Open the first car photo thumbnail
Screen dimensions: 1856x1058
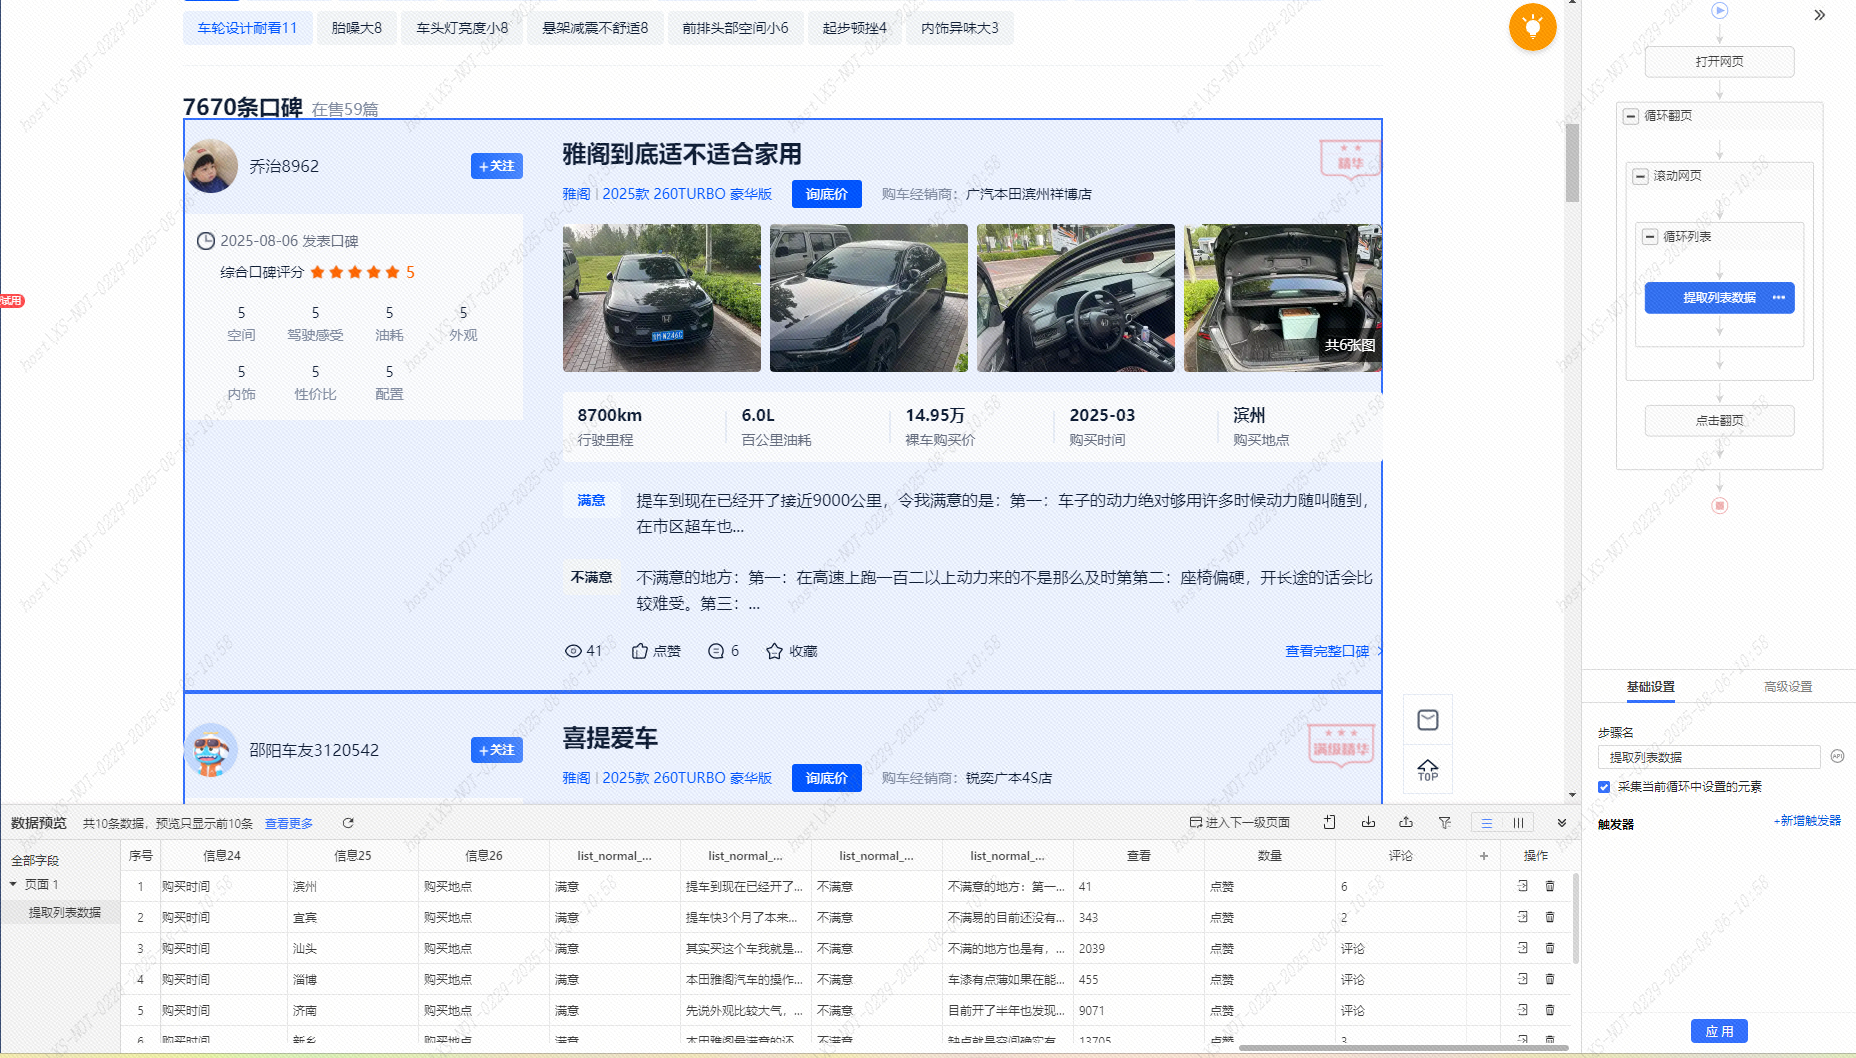pos(662,298)
